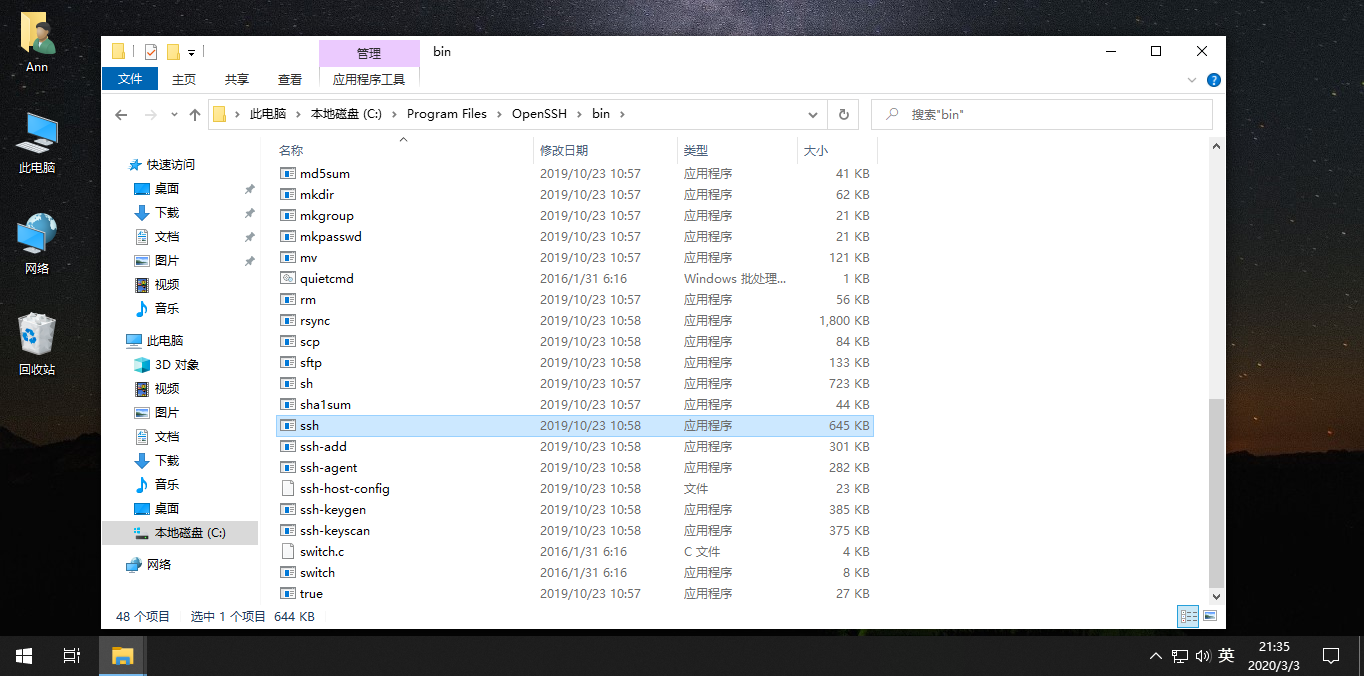The height and width of the screenshot is (676, 1364).
Task: Click the File Explorer taskbar icon
Action: pyautogui.click(x=122, y=656)
